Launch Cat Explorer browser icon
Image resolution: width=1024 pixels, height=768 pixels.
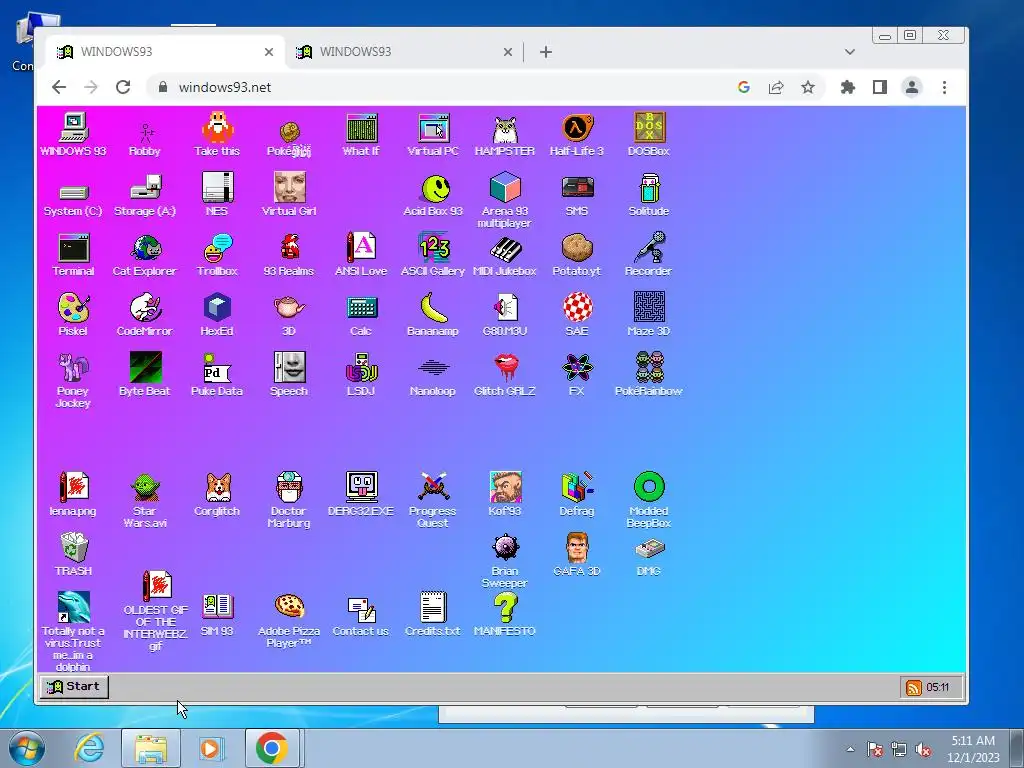pyautogui.click(x=146, y=248)
